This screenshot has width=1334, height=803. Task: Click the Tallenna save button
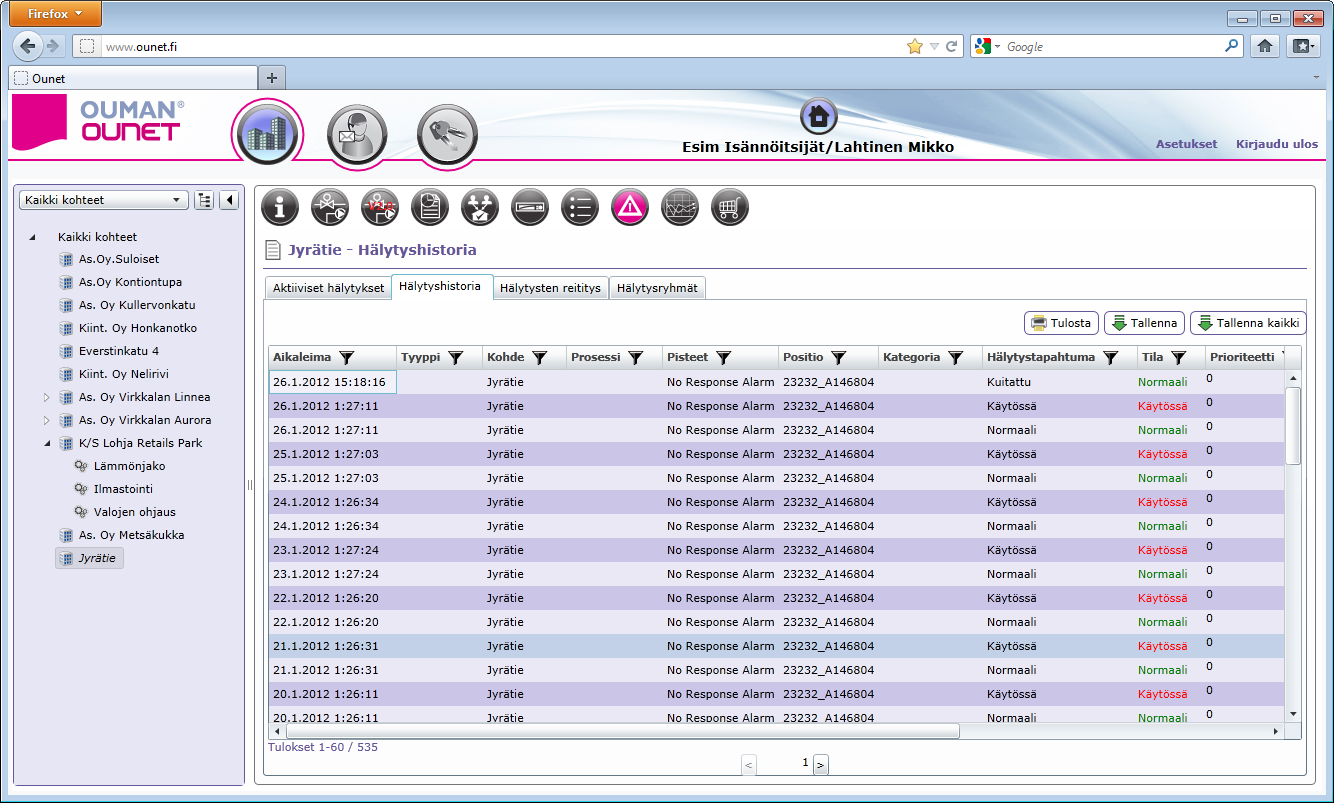1144,323
